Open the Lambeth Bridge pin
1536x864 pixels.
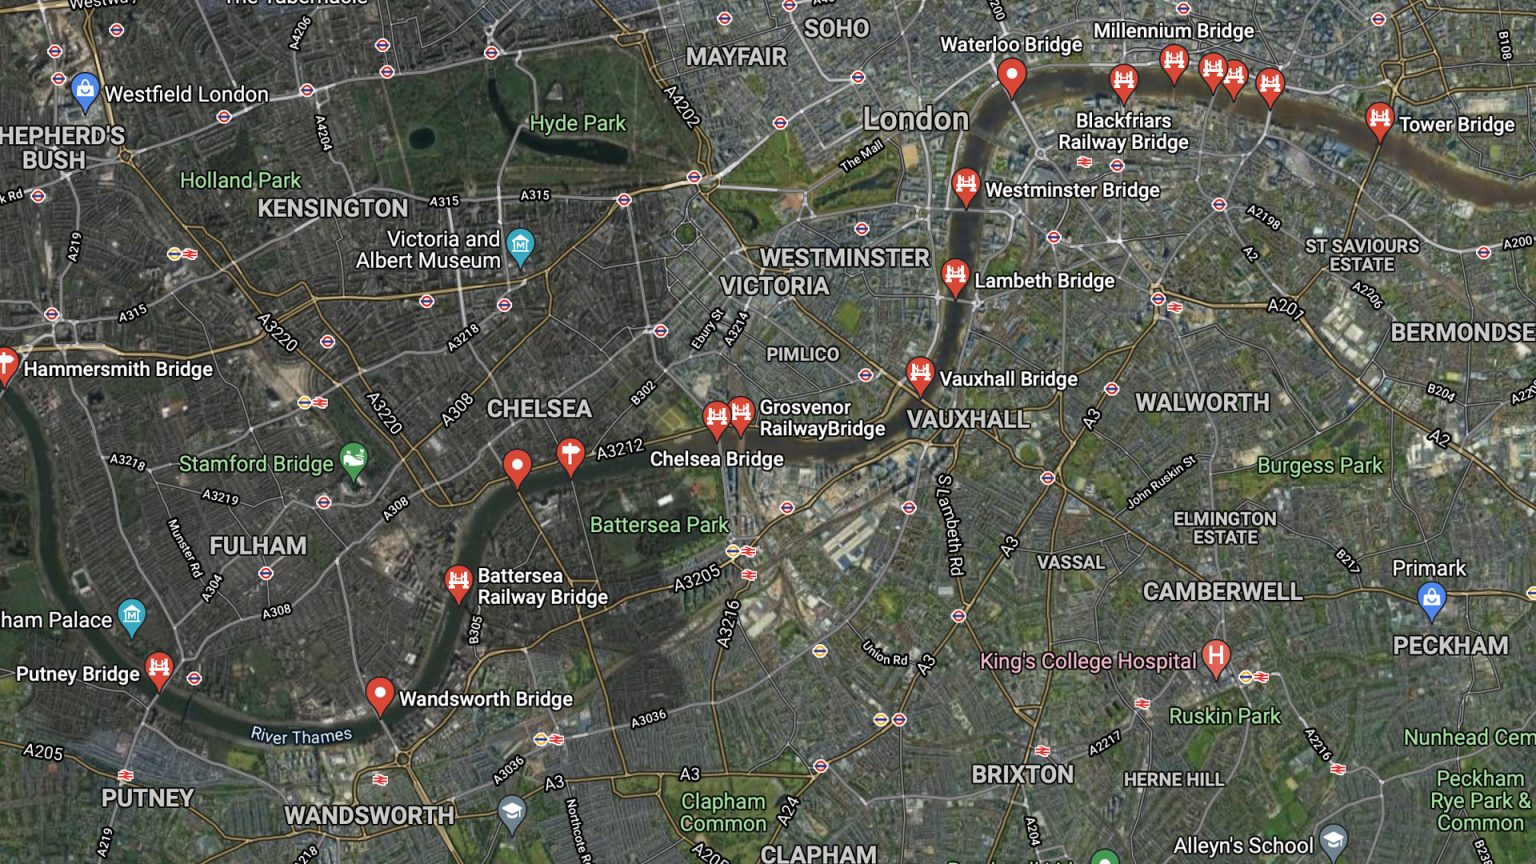[955, 277]
